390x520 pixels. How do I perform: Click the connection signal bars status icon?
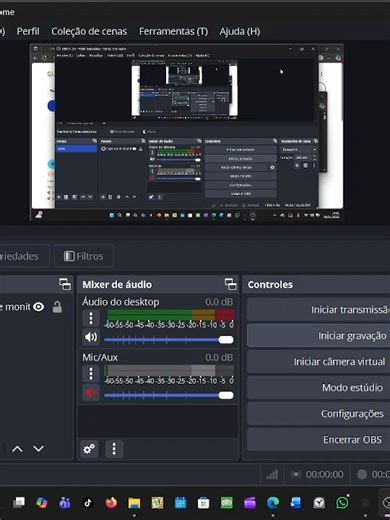(x=272, y=474)
